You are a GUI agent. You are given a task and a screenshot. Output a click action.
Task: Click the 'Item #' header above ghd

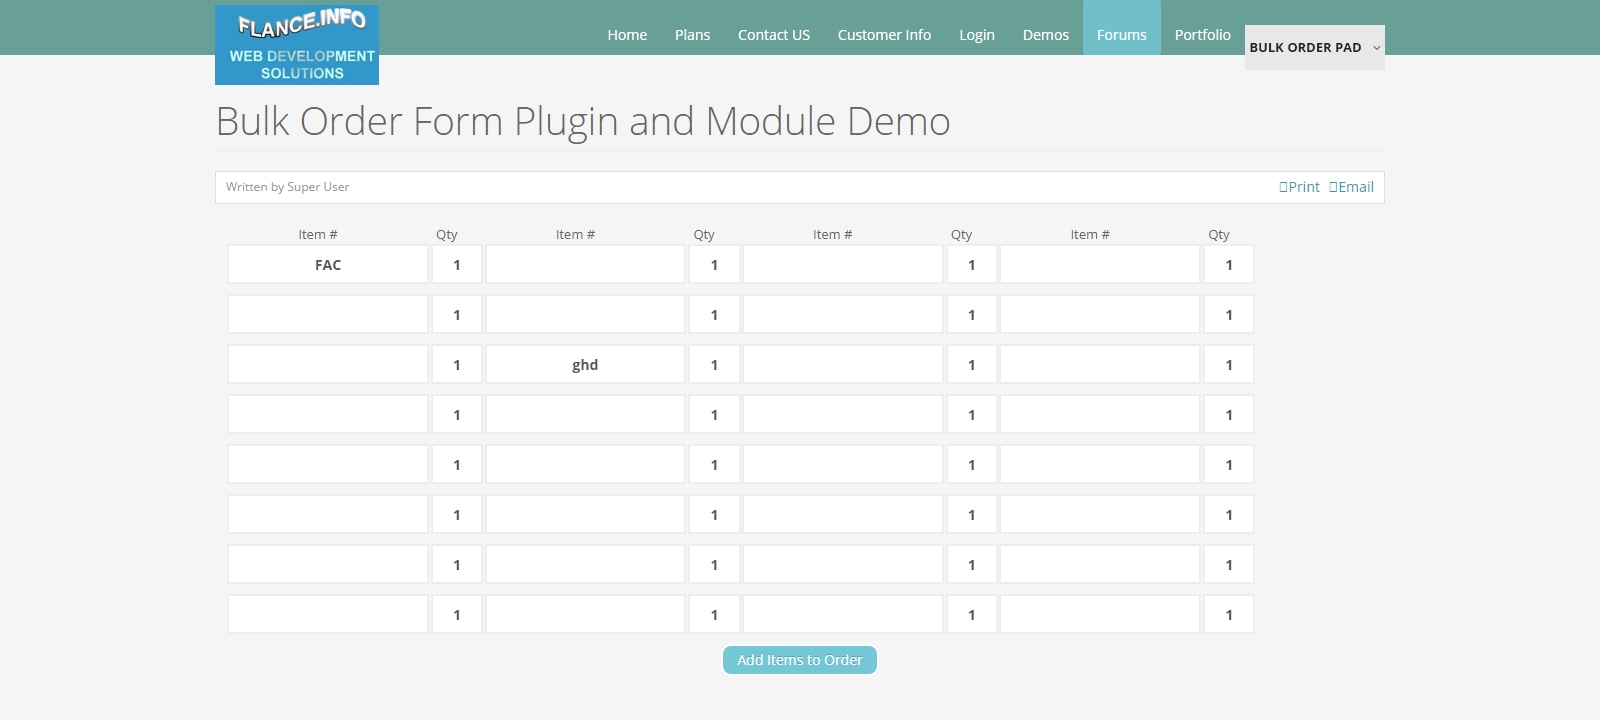point(575,235)
